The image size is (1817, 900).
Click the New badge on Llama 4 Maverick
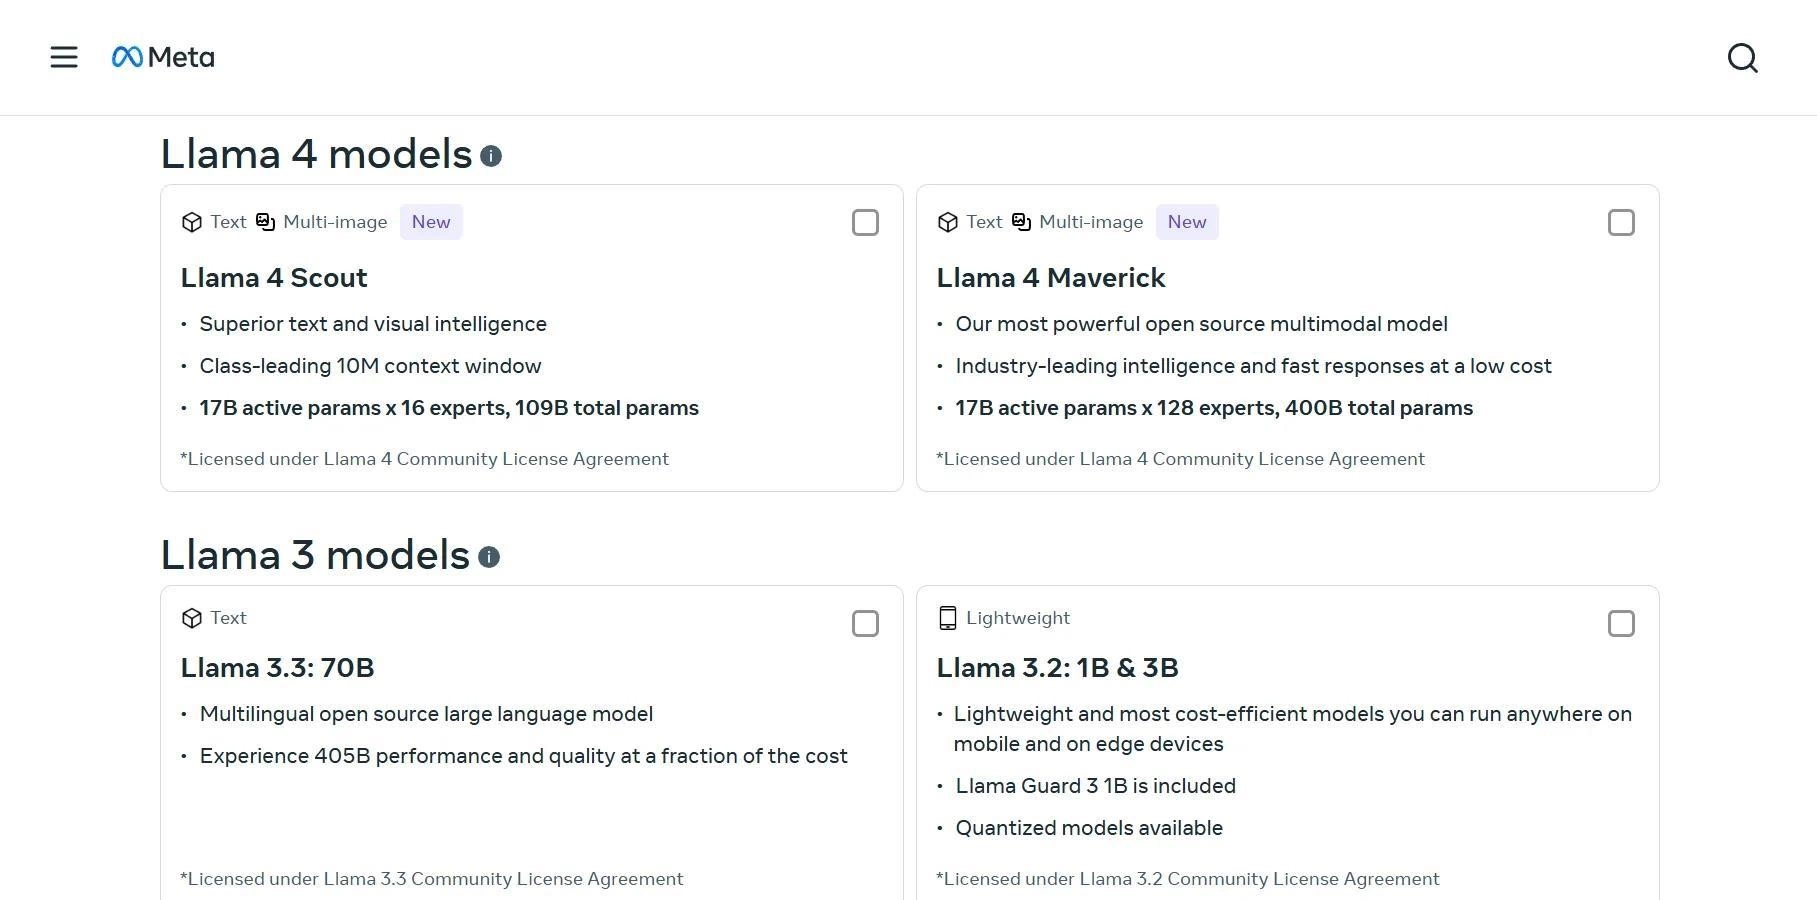click(x=1187, y=222)
